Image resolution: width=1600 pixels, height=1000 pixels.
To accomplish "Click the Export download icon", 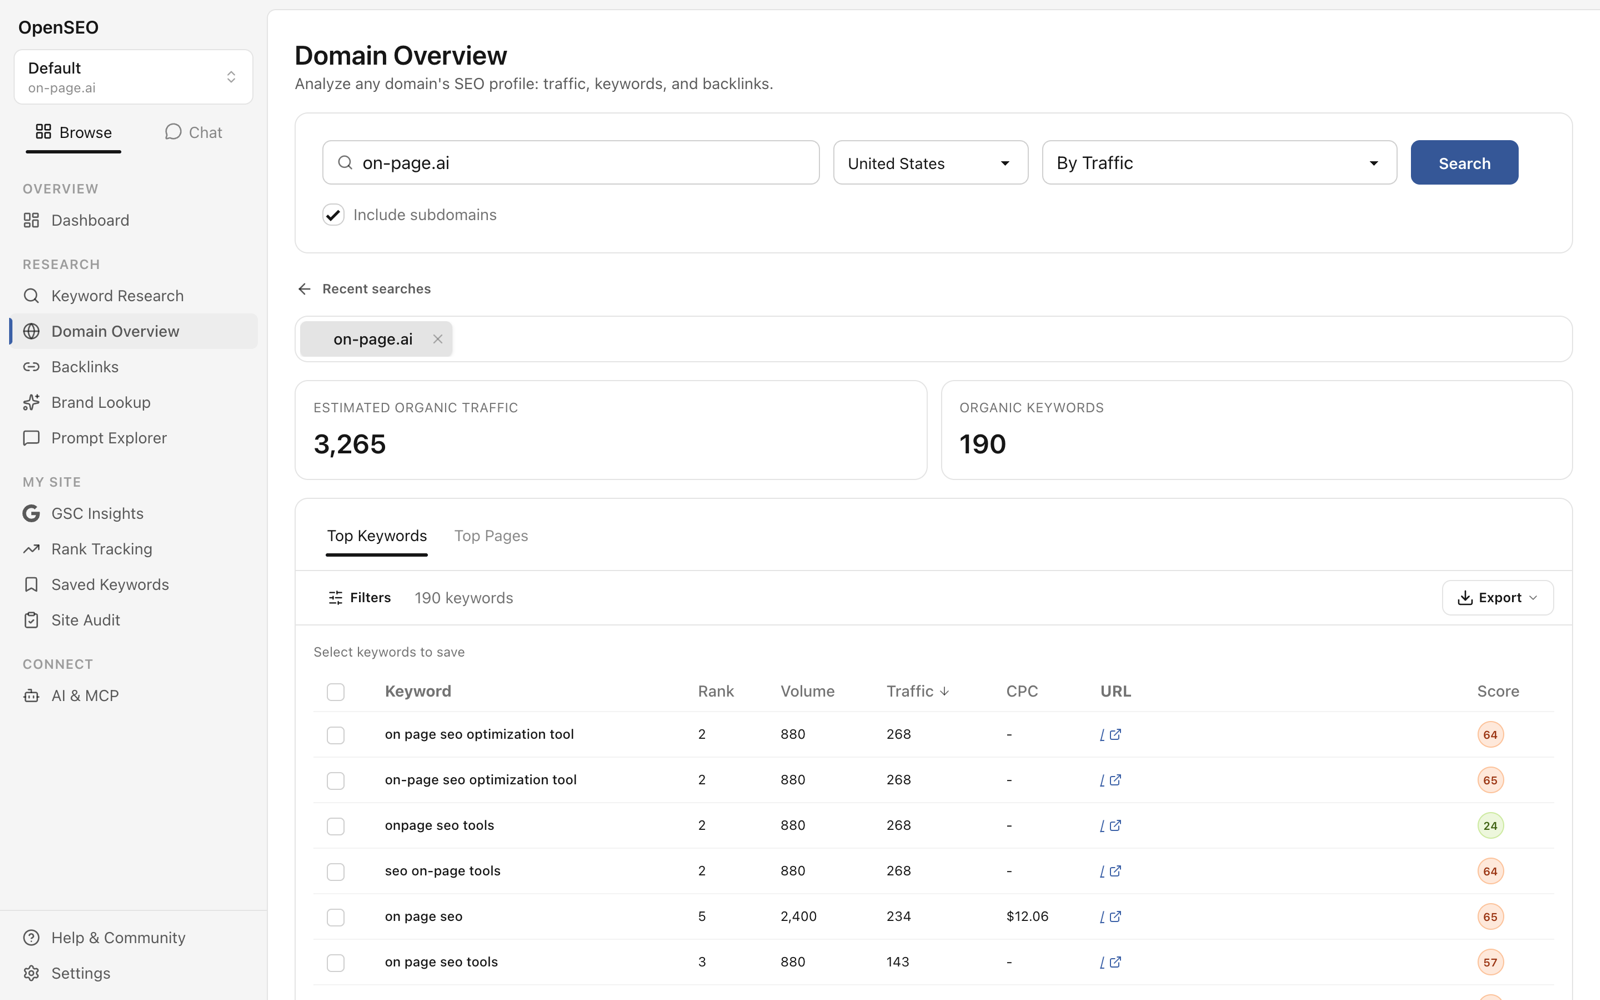I will click(1465, 598).
